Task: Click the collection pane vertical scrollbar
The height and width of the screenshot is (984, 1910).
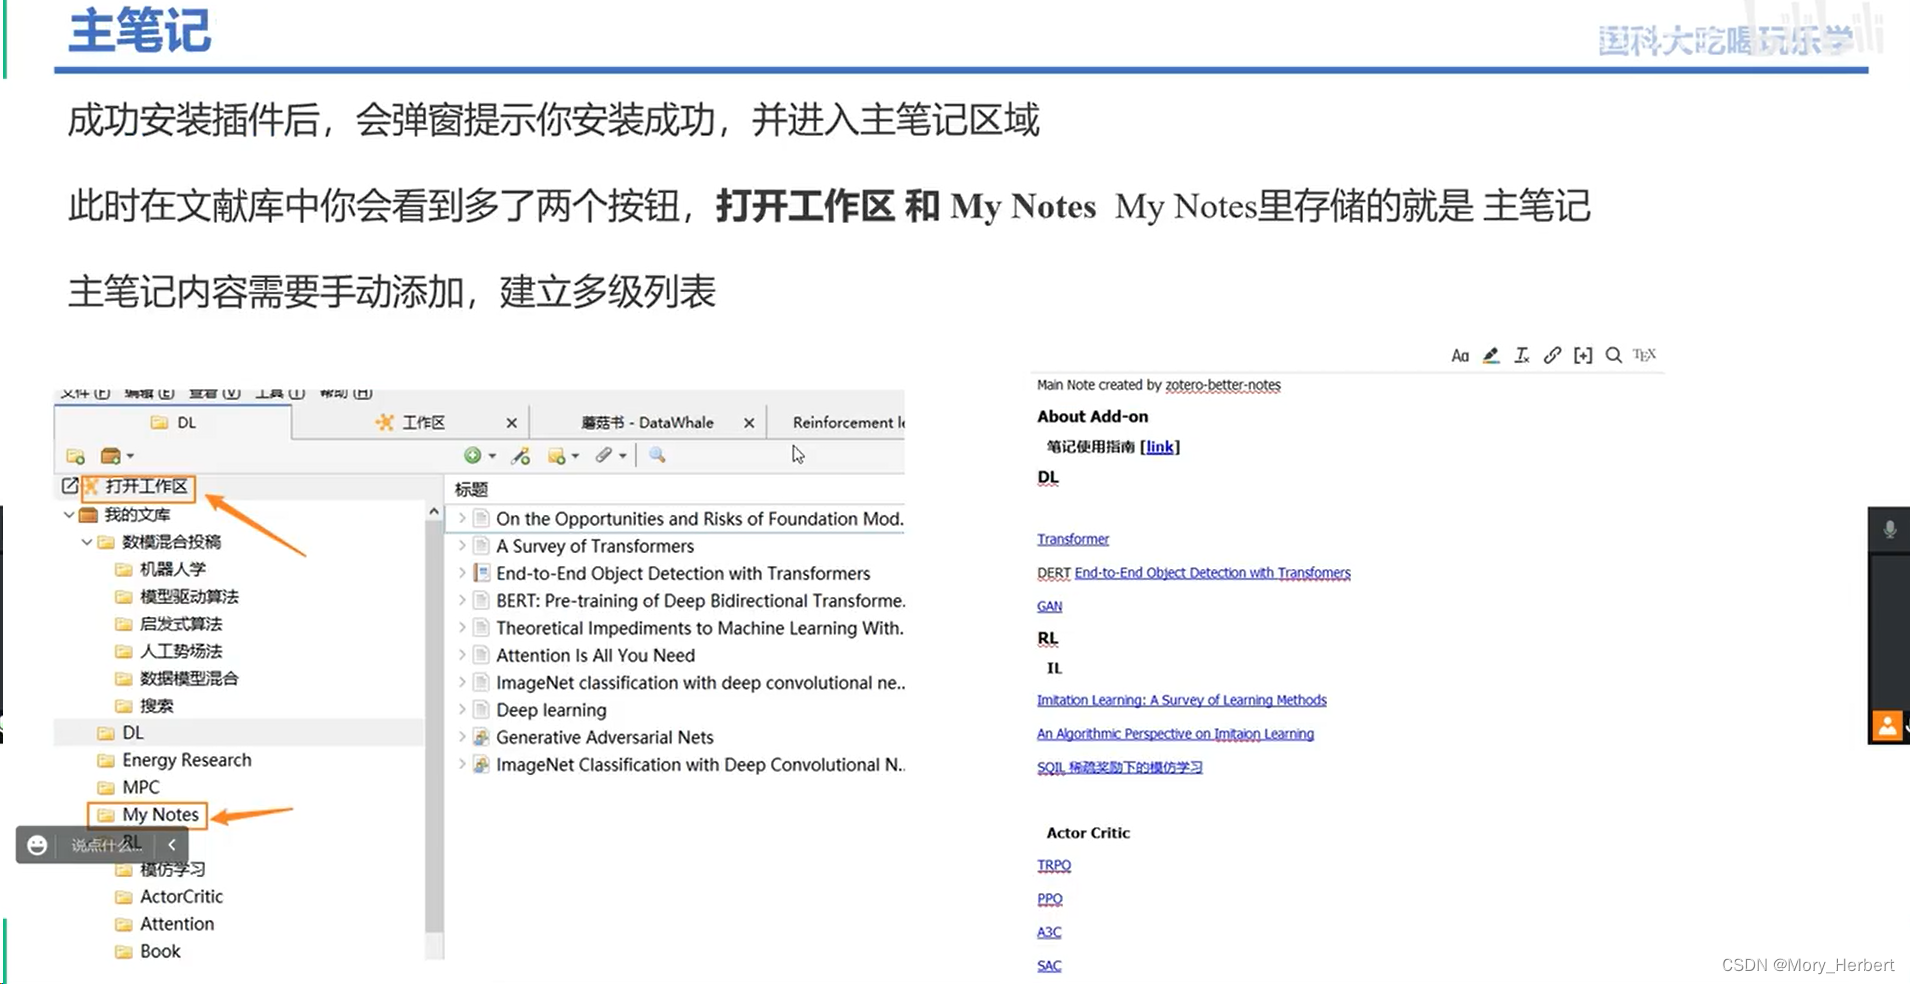Action: pyautogui.click(x=434, y=727)
